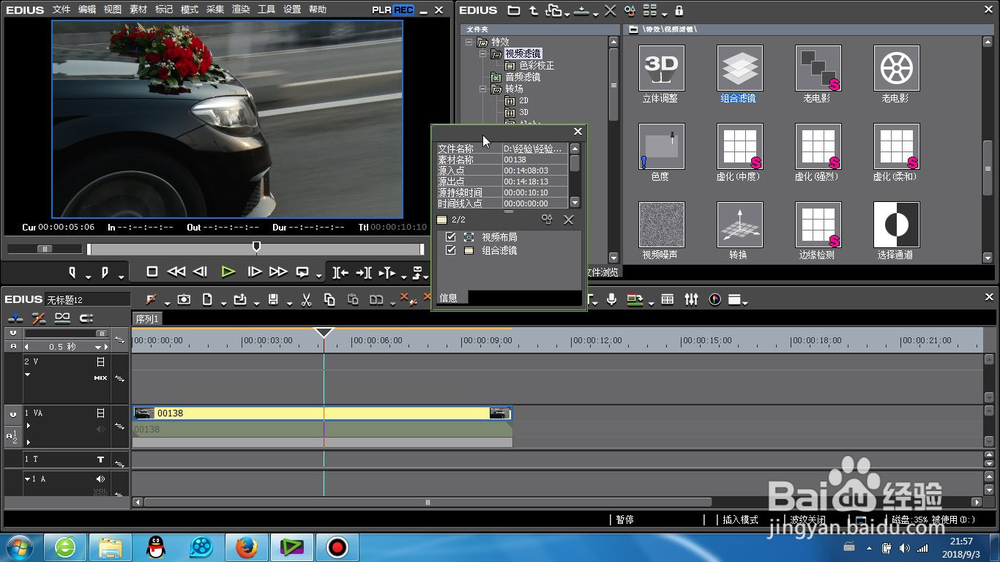
Task: Collapse the 转场 tree node
Action: point(483,89)
